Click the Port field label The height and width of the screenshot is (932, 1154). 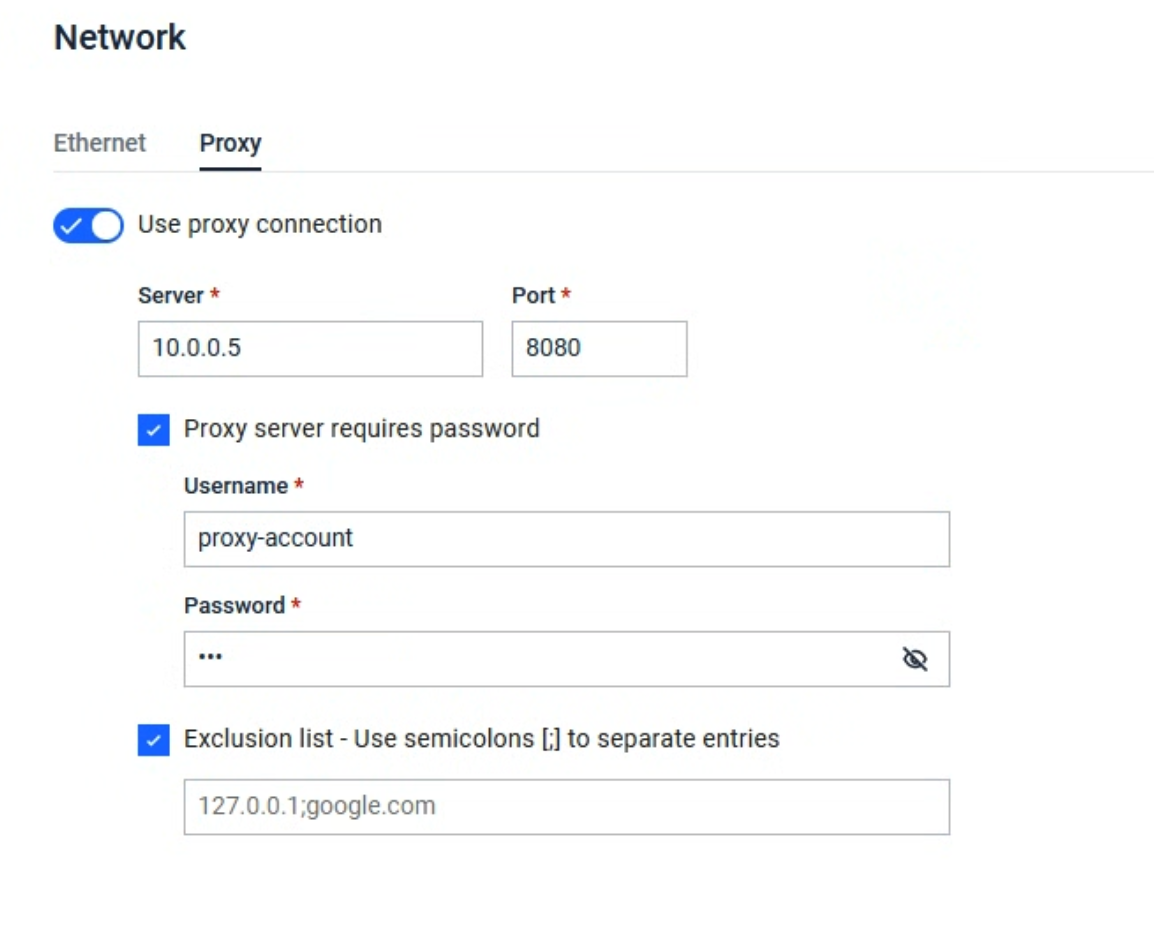pyautogui.click(x=534, y=295)
